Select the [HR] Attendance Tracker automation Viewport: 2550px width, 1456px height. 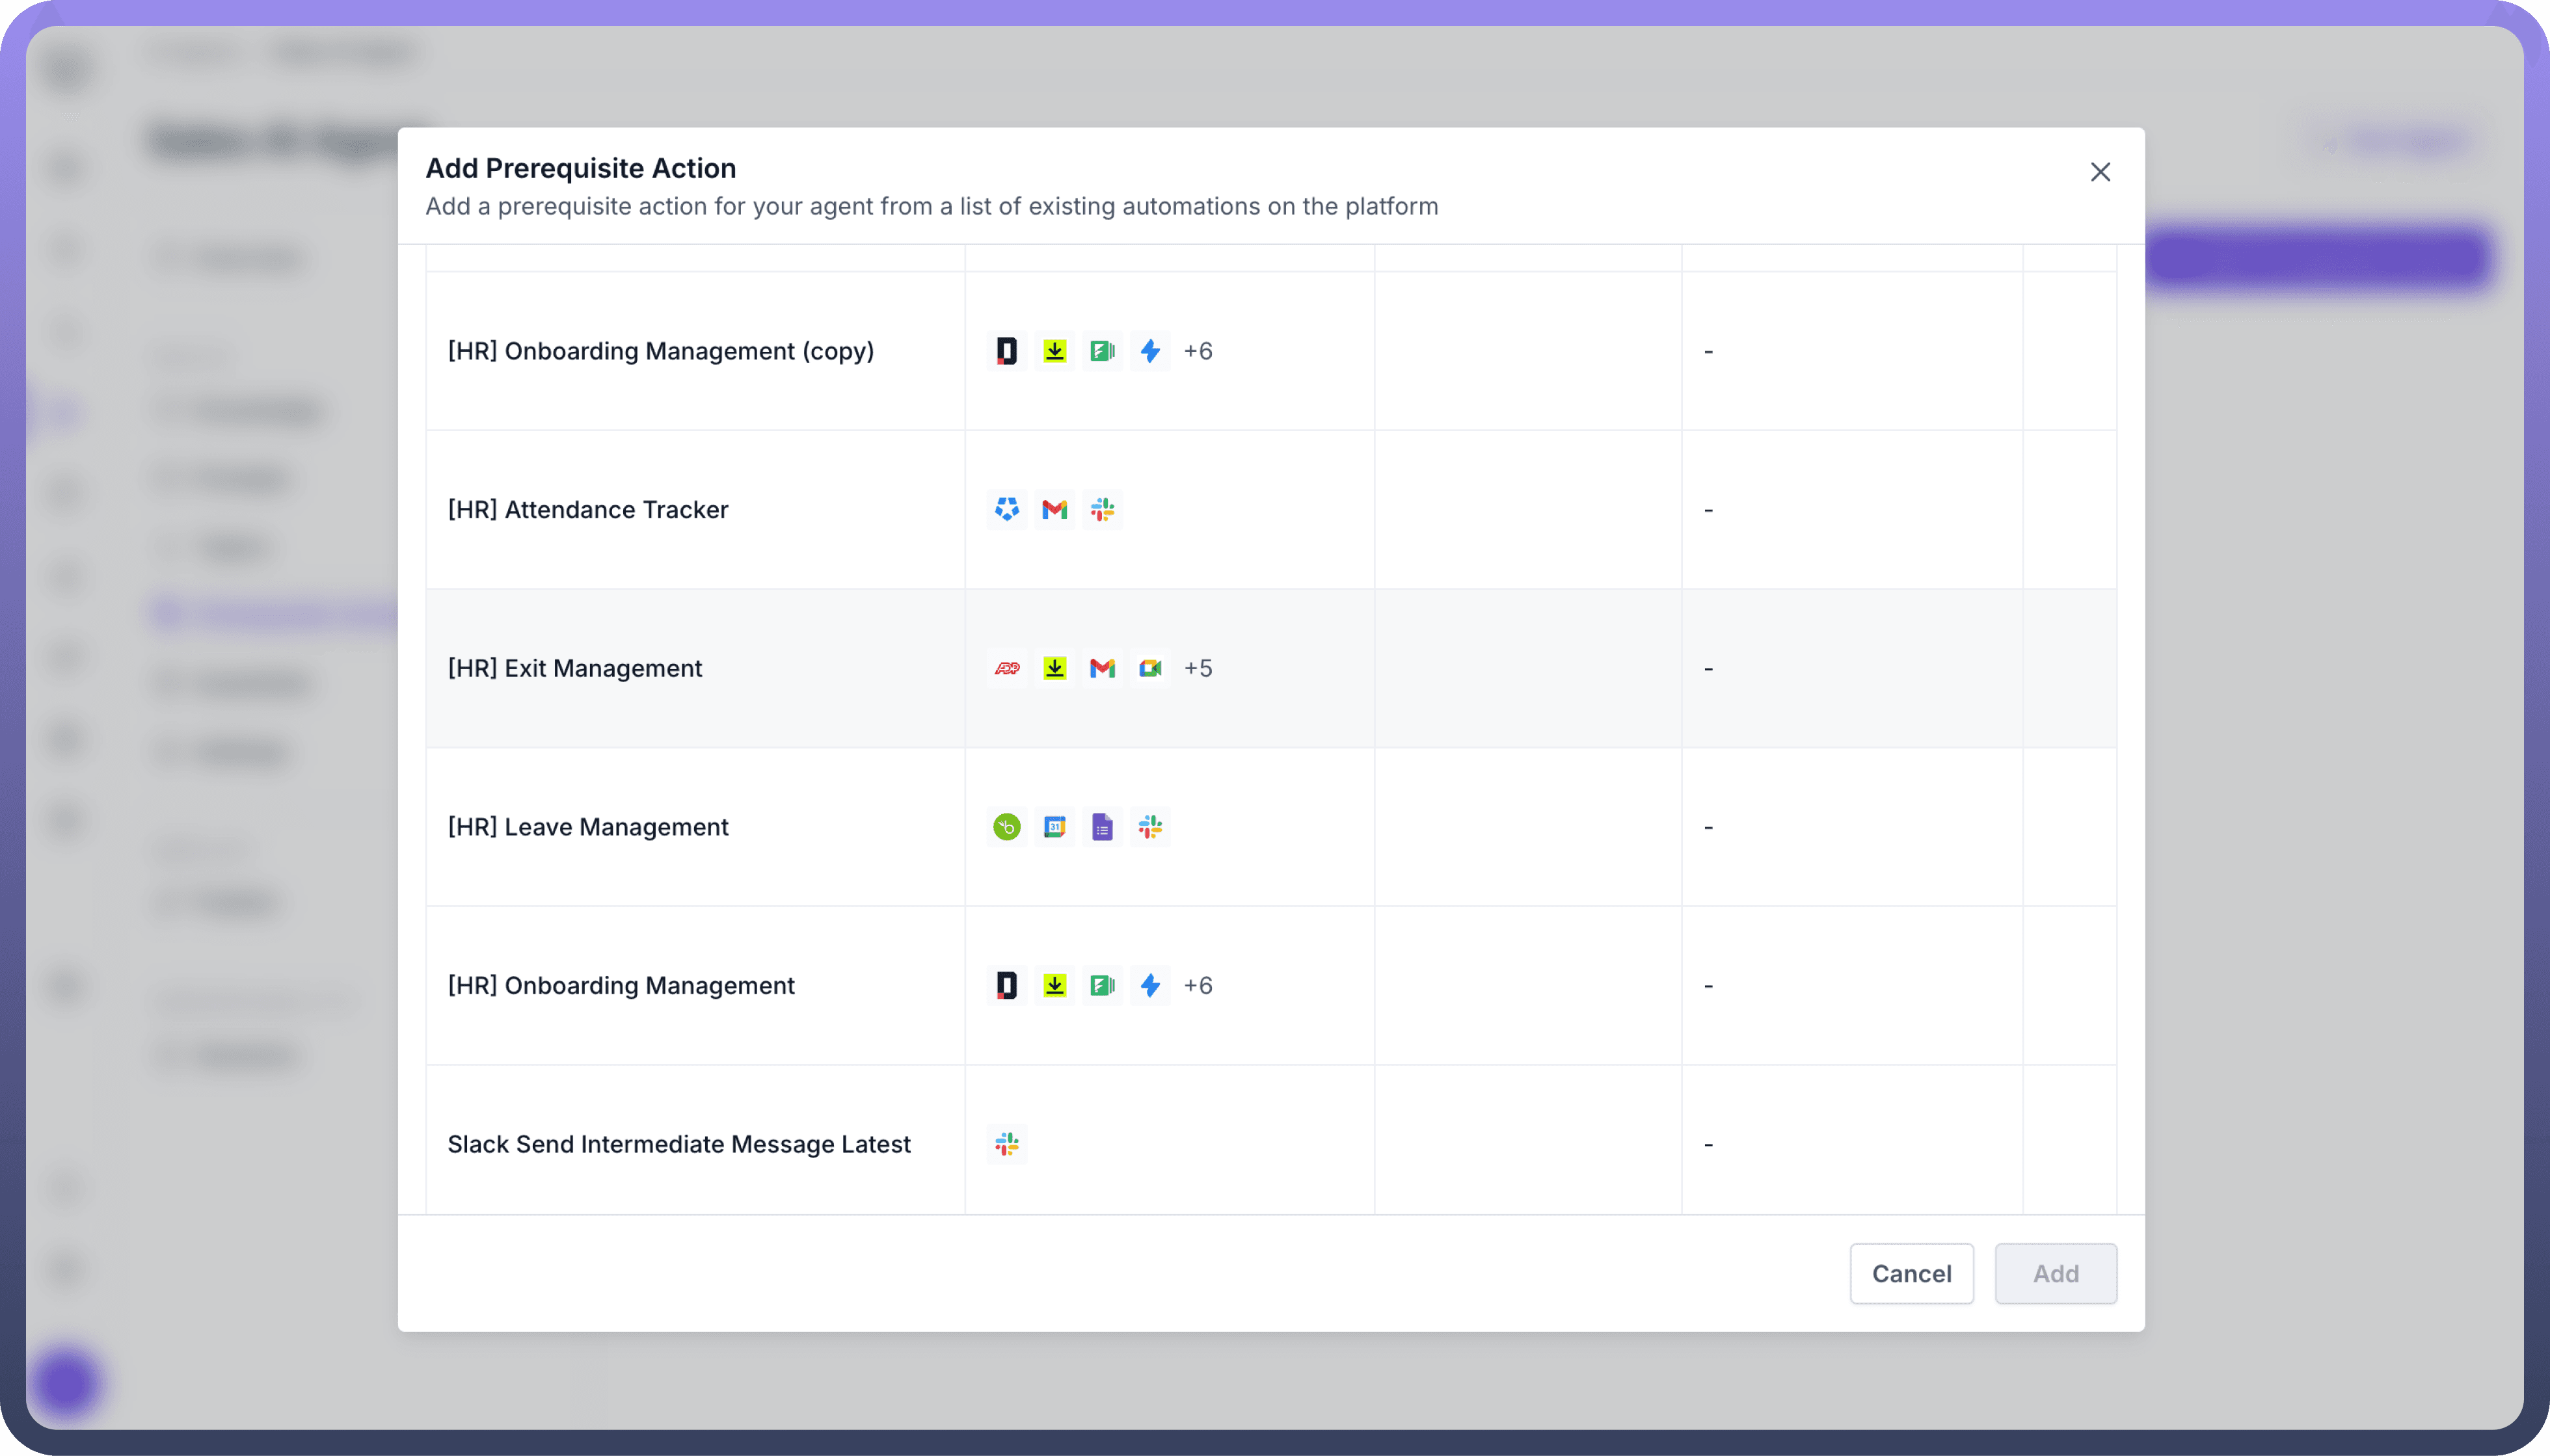click(x=588, y=510)
